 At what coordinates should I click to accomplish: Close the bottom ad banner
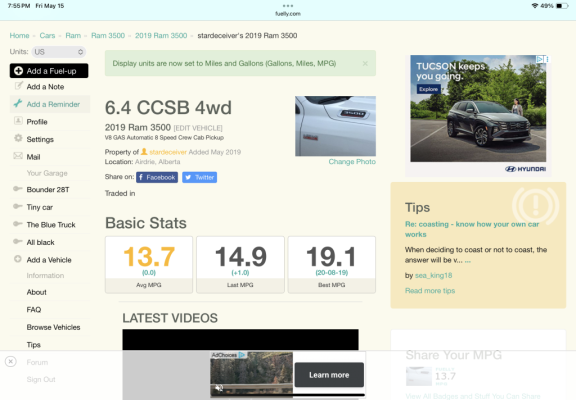pyautogui.click(x=11, y=362)
